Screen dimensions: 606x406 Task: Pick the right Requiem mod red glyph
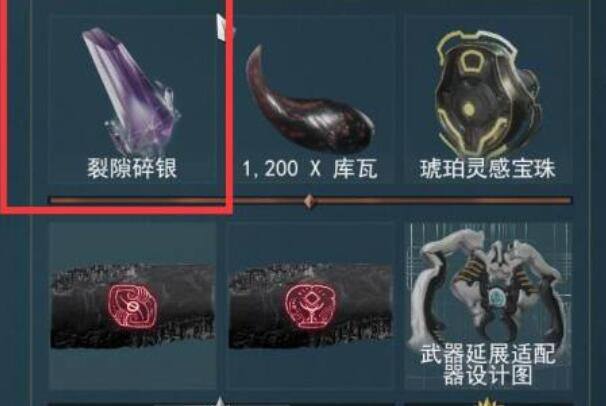click(310, 307)
